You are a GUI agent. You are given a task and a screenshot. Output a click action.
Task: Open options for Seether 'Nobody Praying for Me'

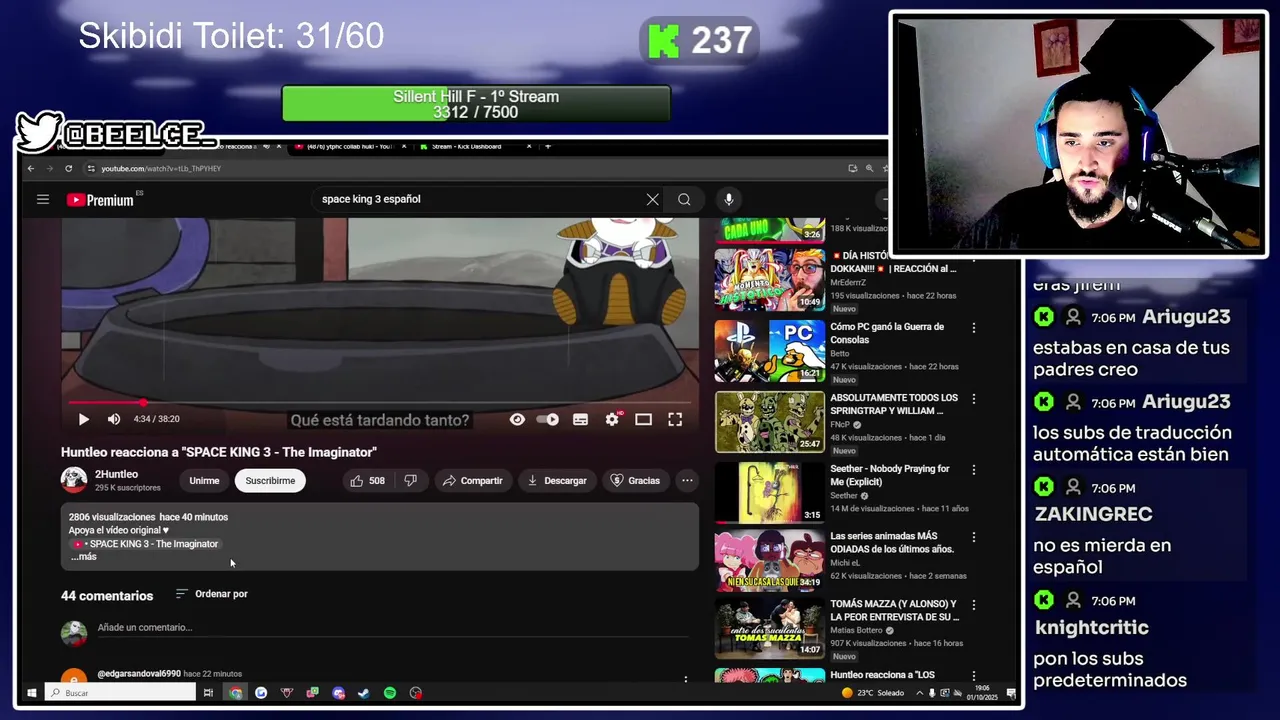click(973, 470)
